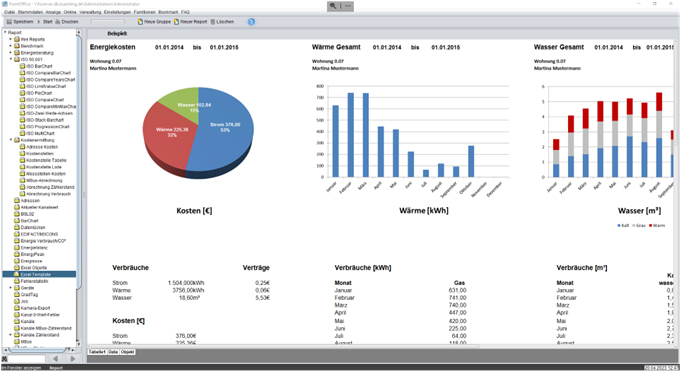
Task: Select the ISO BarChart report
Action: 36,66
